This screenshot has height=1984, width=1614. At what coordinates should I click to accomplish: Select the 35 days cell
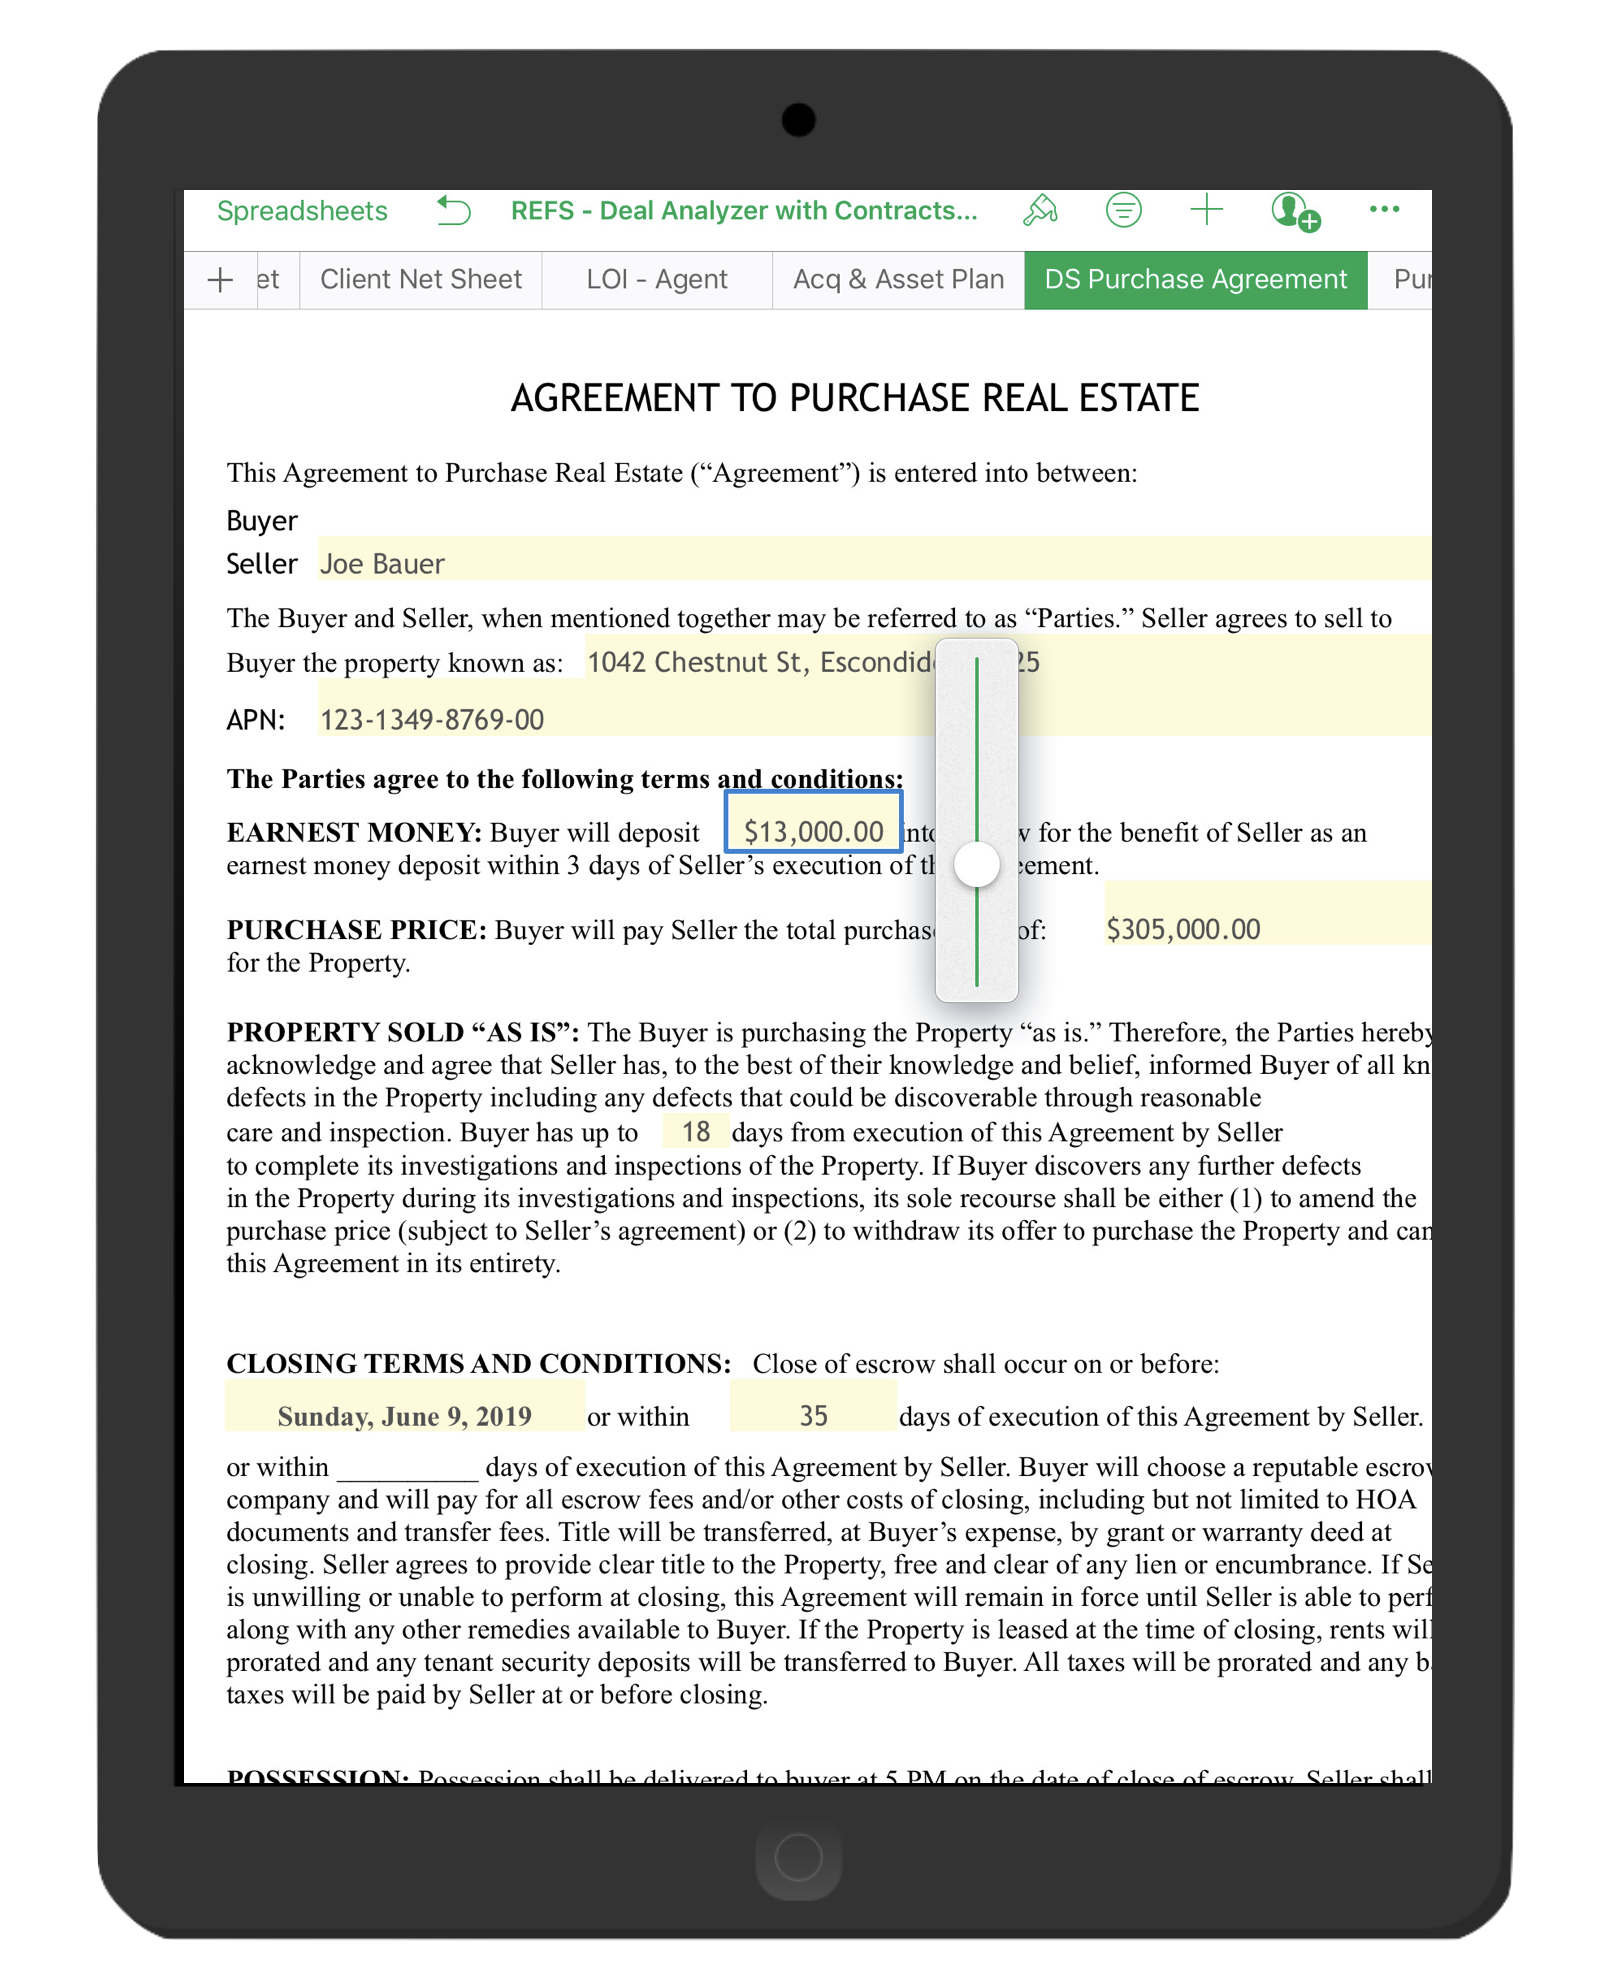(813, 1407)
